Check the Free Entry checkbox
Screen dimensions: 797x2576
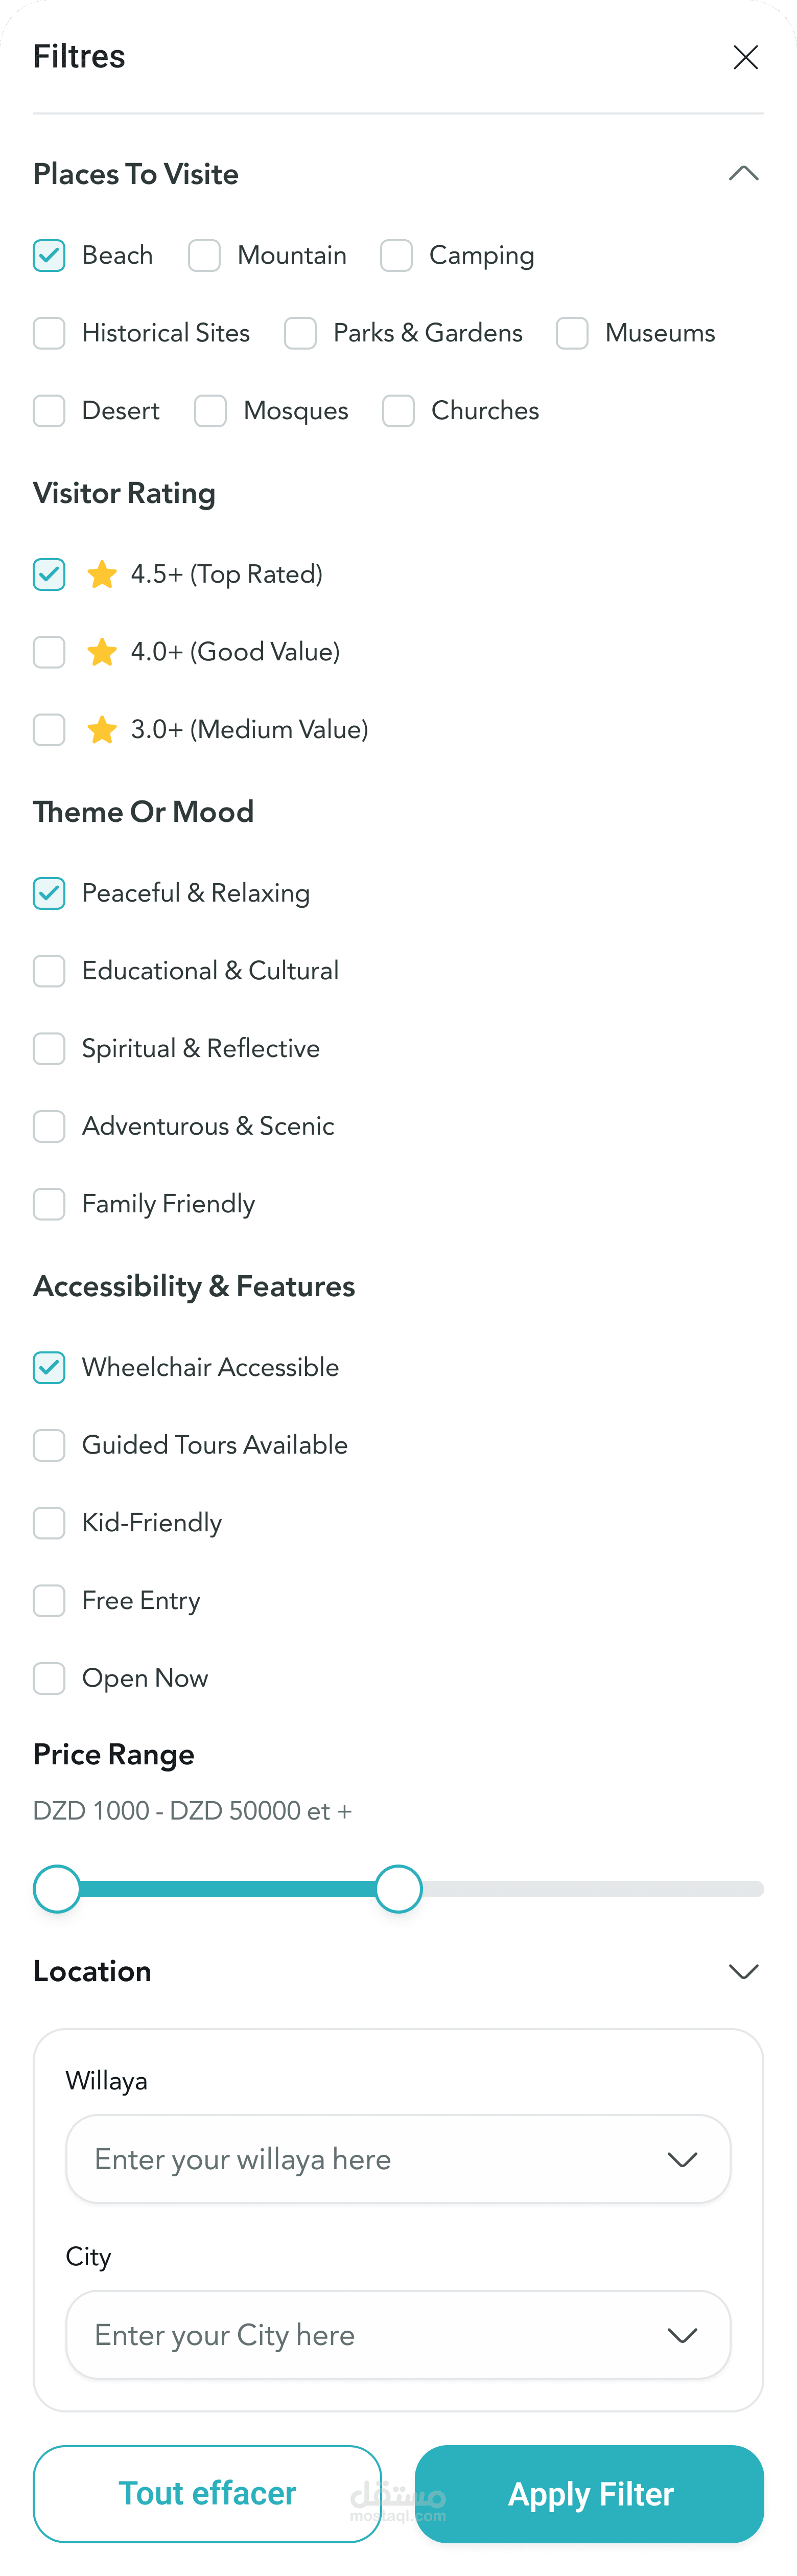click(x=49, y=1600)
